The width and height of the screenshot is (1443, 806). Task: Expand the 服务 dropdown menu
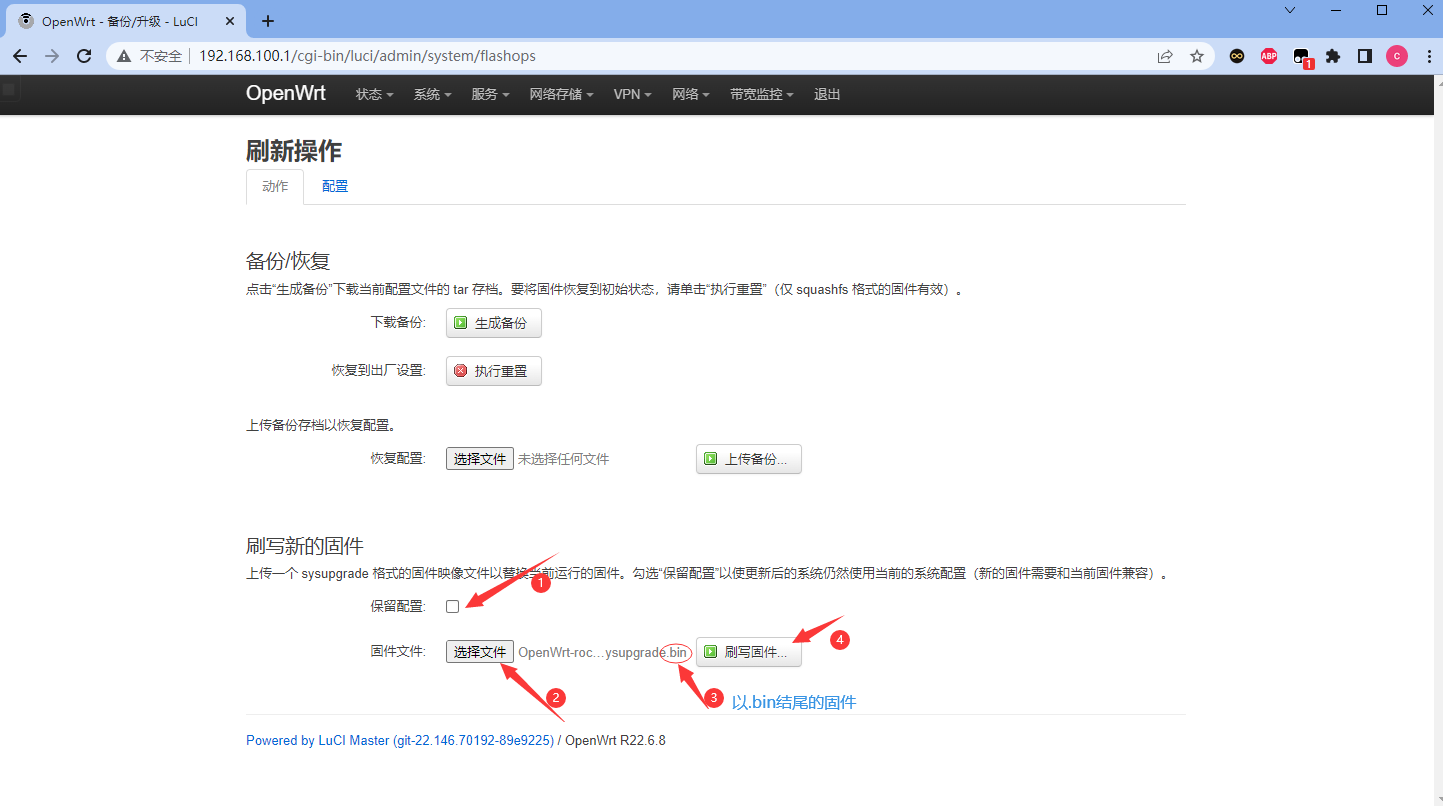coord(491,94)
